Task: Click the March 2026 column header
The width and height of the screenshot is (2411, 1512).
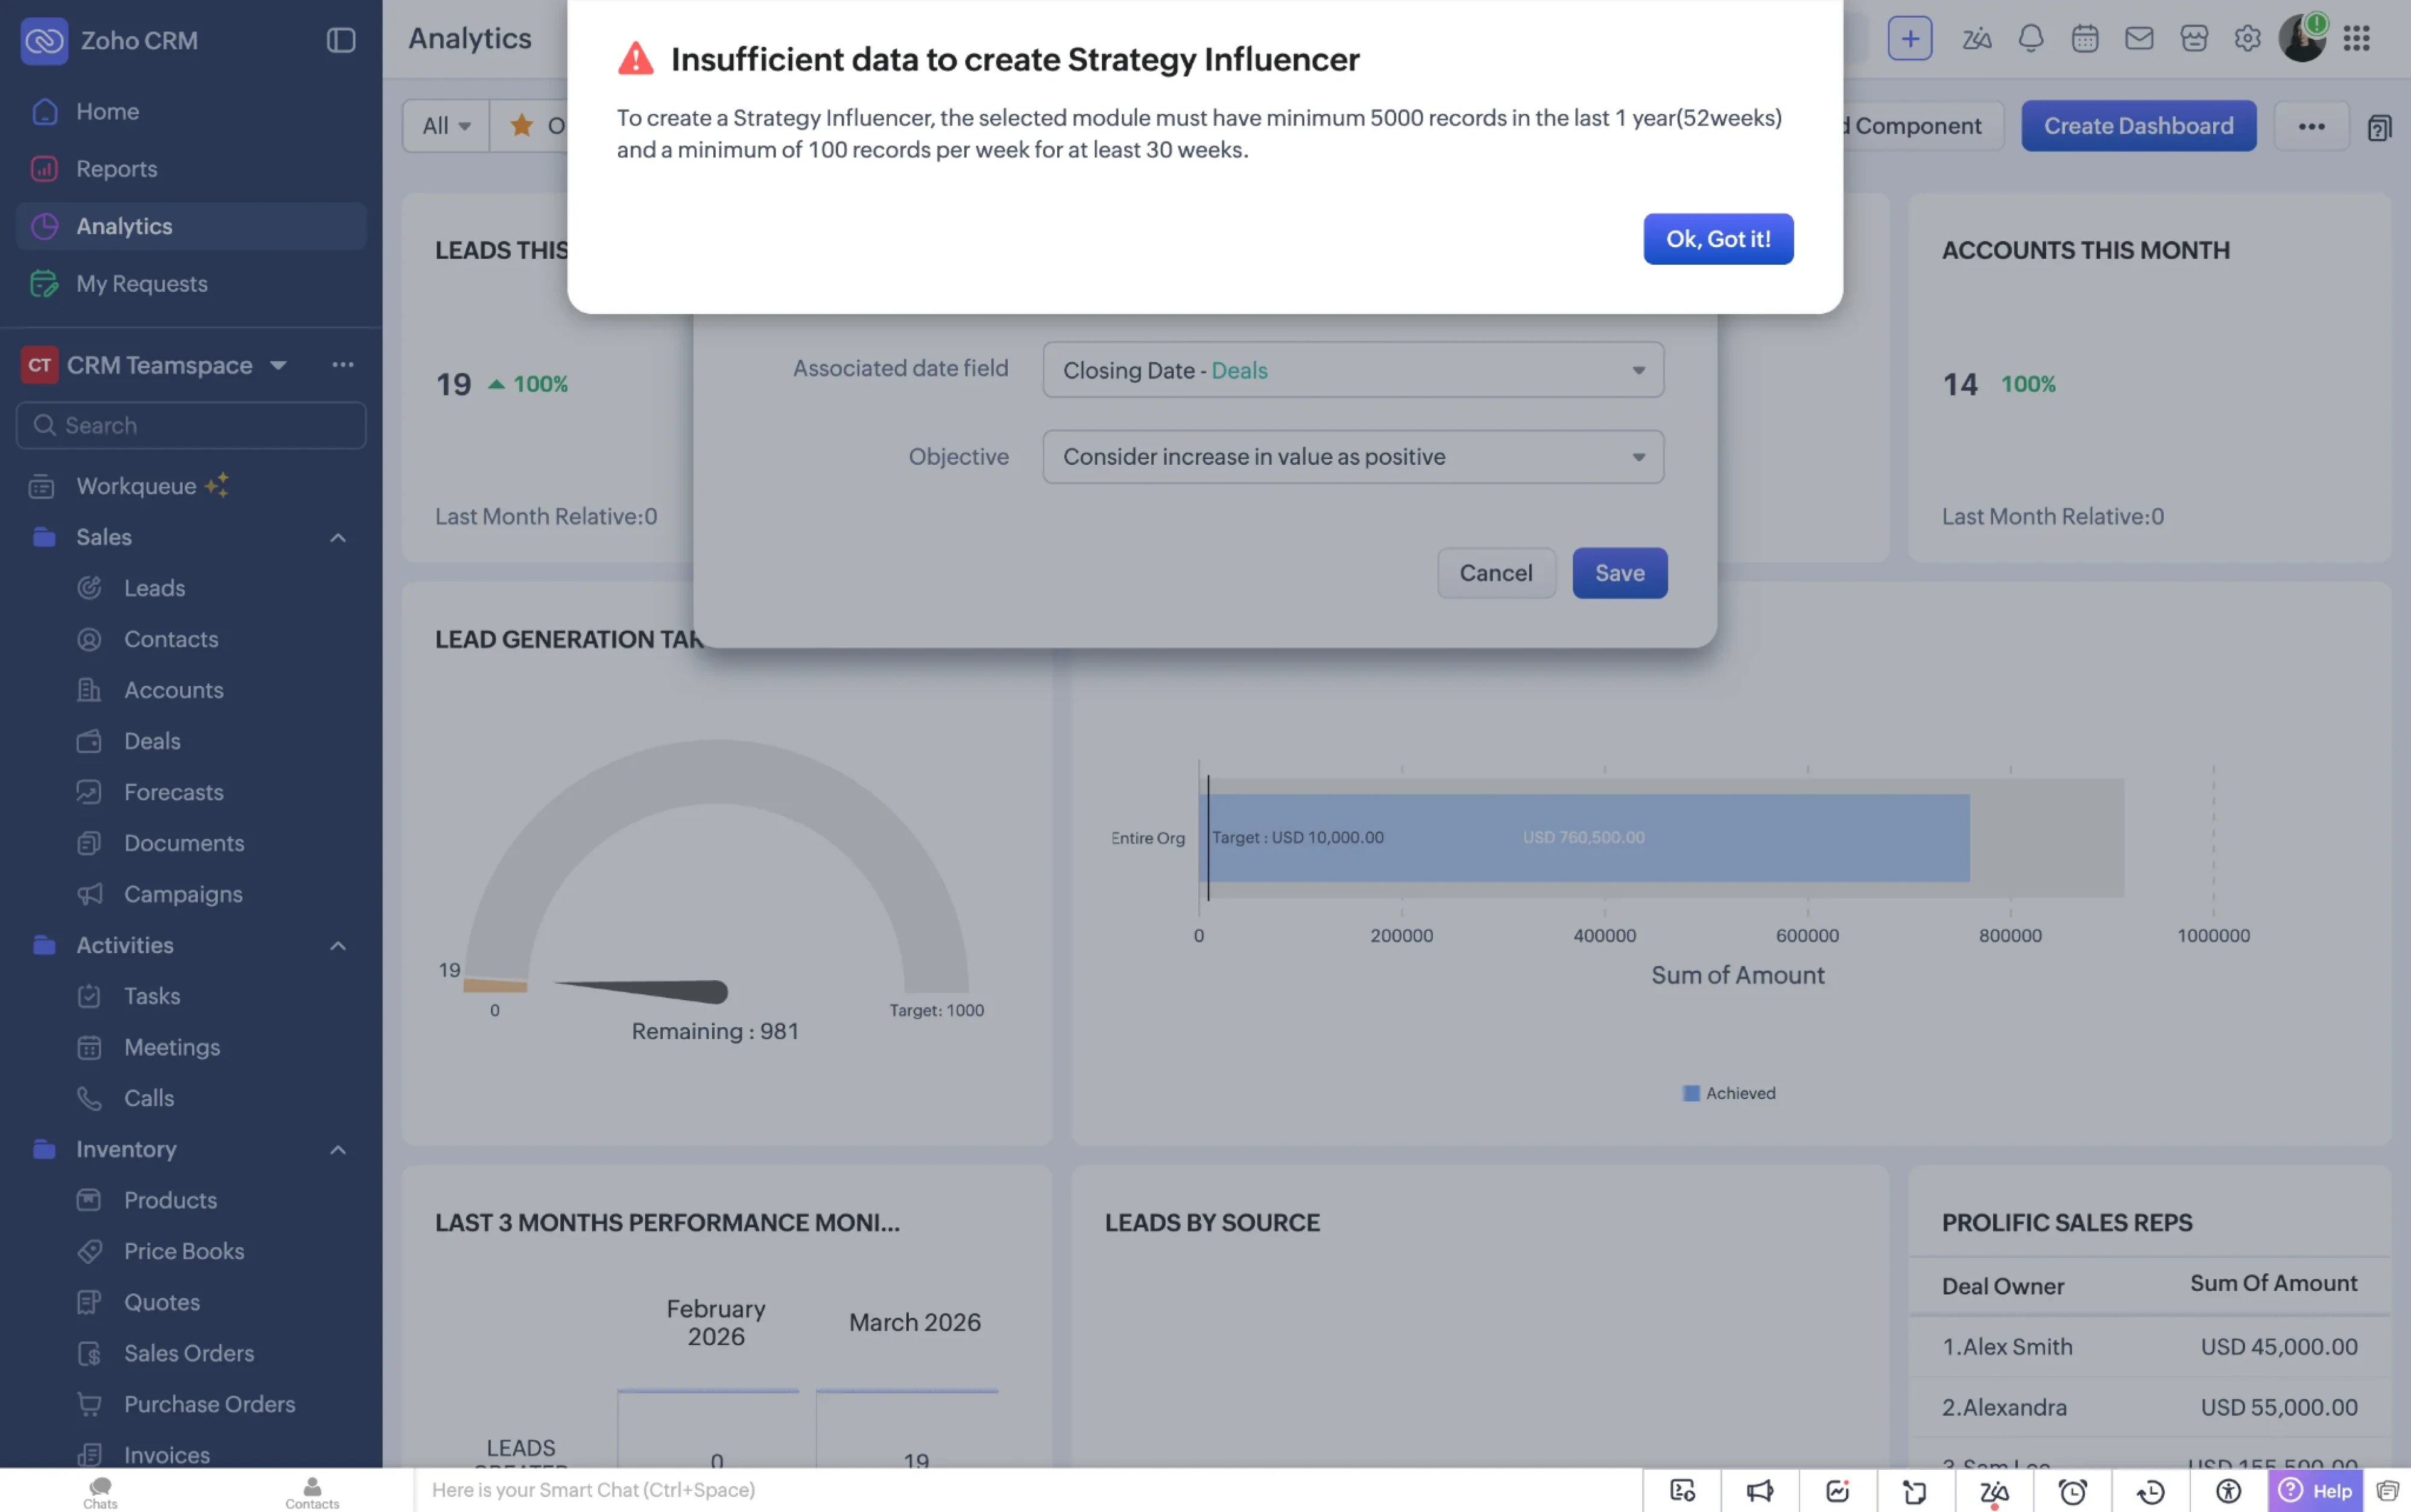Action: tap(914, 1322)
